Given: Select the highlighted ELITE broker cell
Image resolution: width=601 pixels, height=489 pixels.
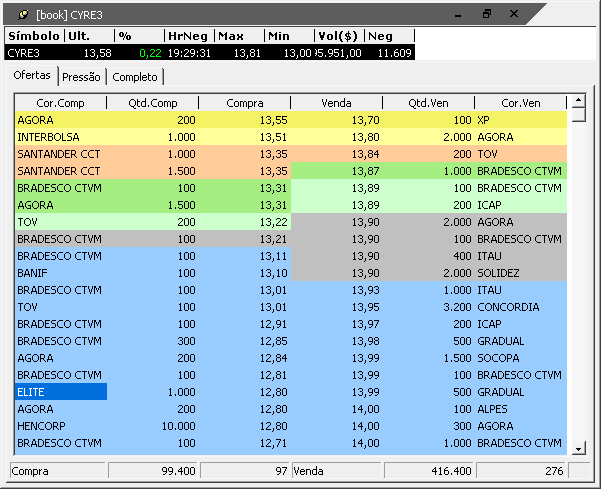Looking at the screenshot, I should click(x=61, y=392).
